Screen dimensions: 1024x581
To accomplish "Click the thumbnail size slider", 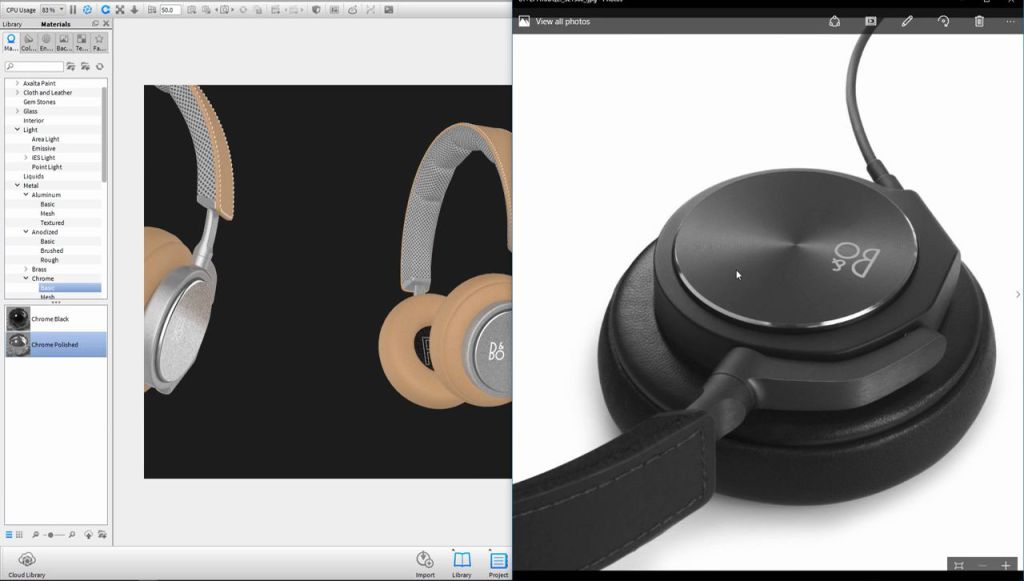I will (x=50, y=535).
